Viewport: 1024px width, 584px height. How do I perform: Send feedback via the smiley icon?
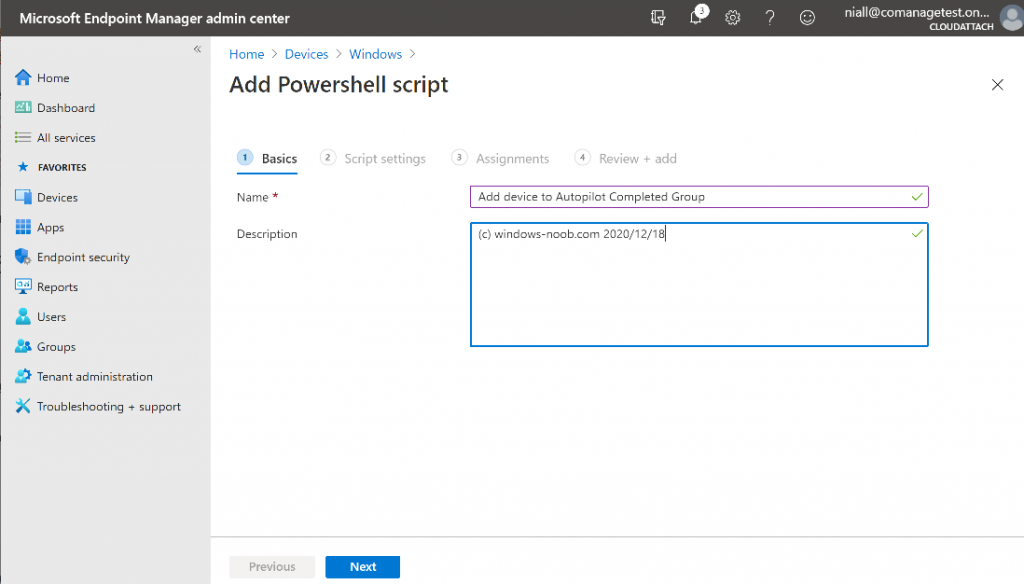pos(807,17)
